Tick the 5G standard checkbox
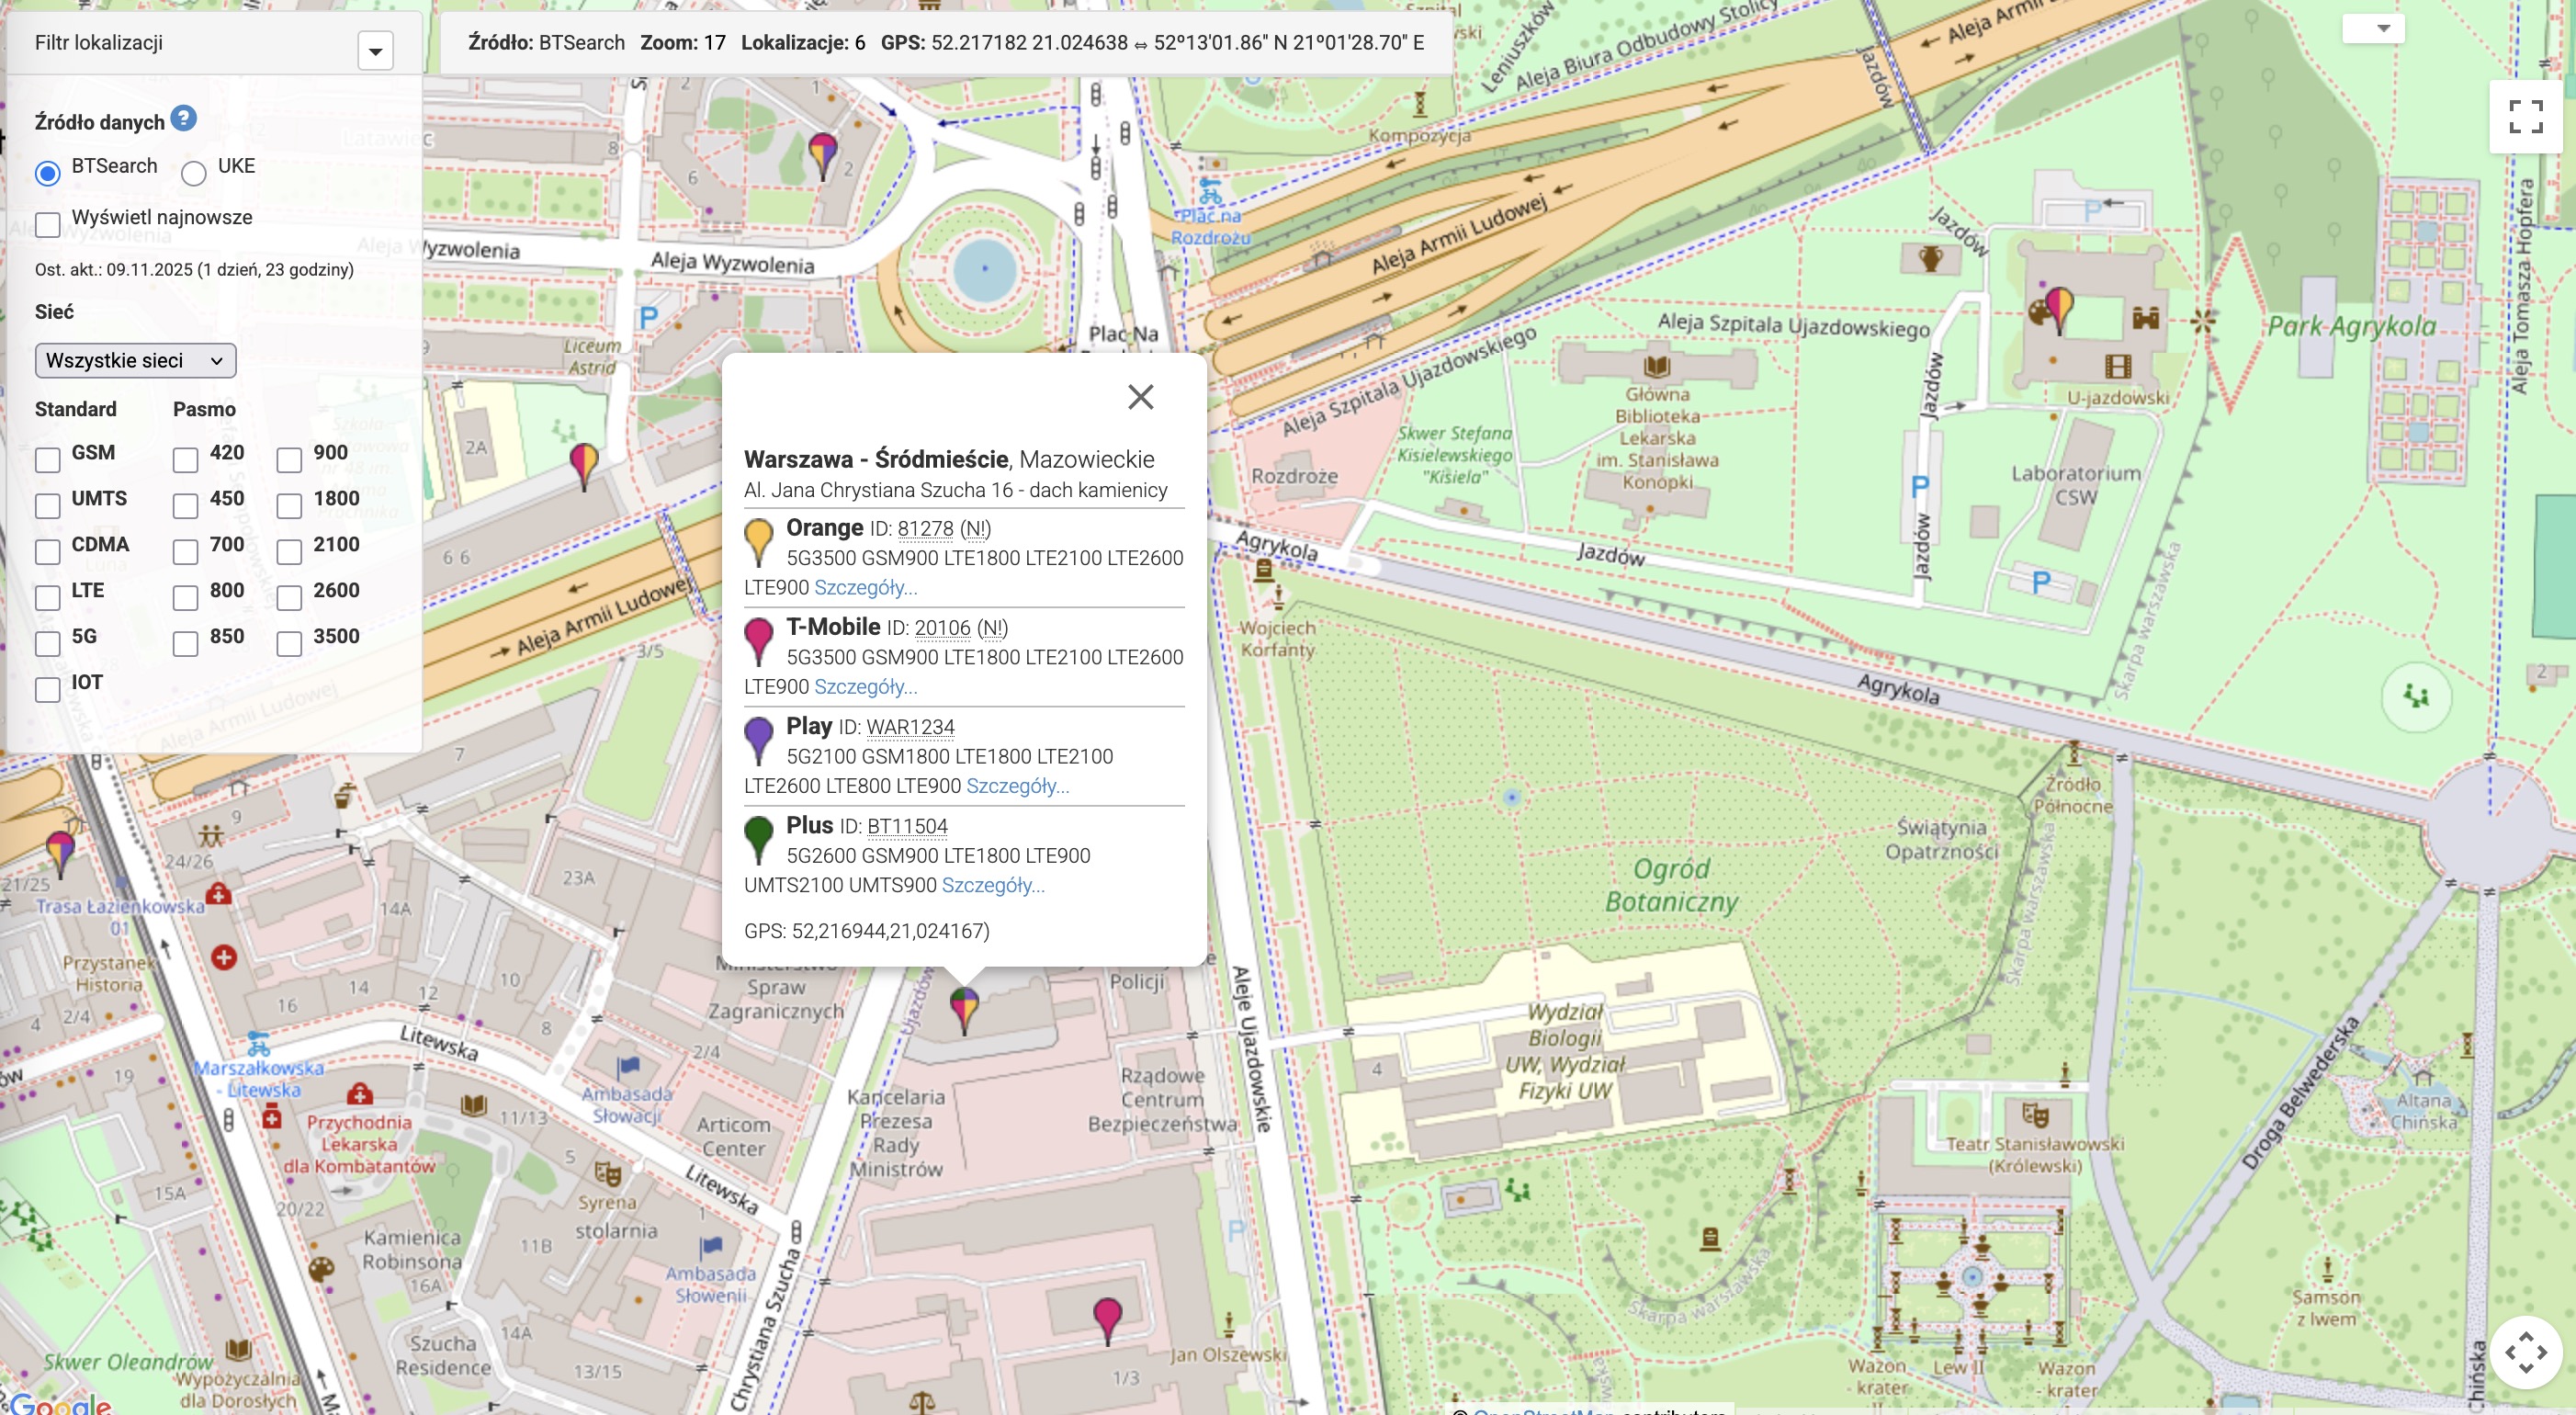The image size is (2576, 1415). [48, 644]
